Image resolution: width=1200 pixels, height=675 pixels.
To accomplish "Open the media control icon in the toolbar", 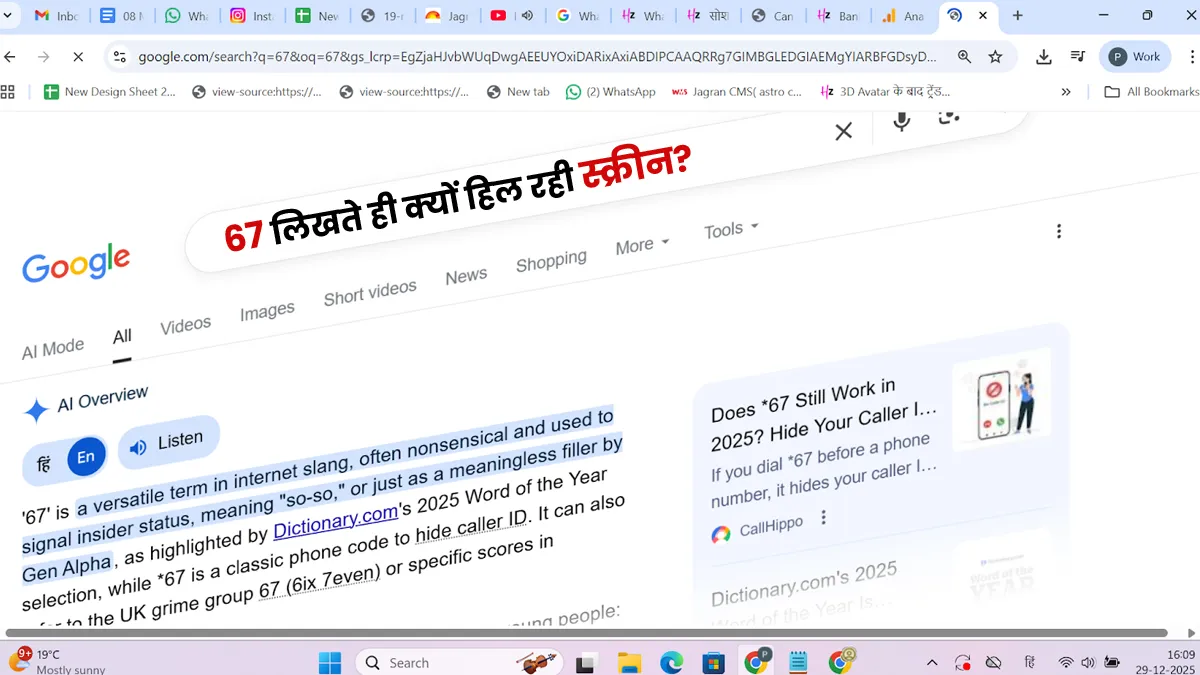I will pos(1077,57).
